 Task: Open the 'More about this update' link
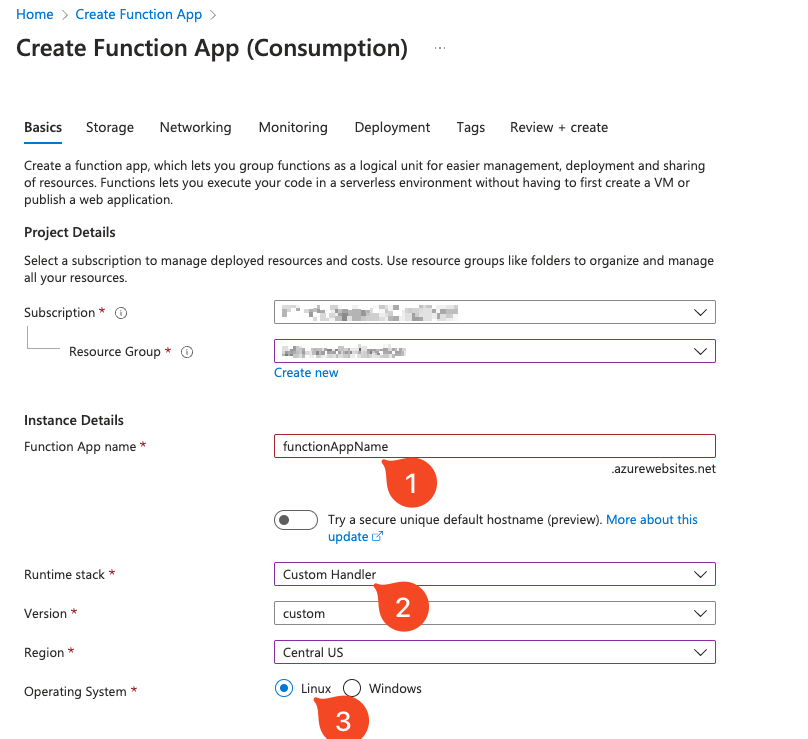point(651,520)
